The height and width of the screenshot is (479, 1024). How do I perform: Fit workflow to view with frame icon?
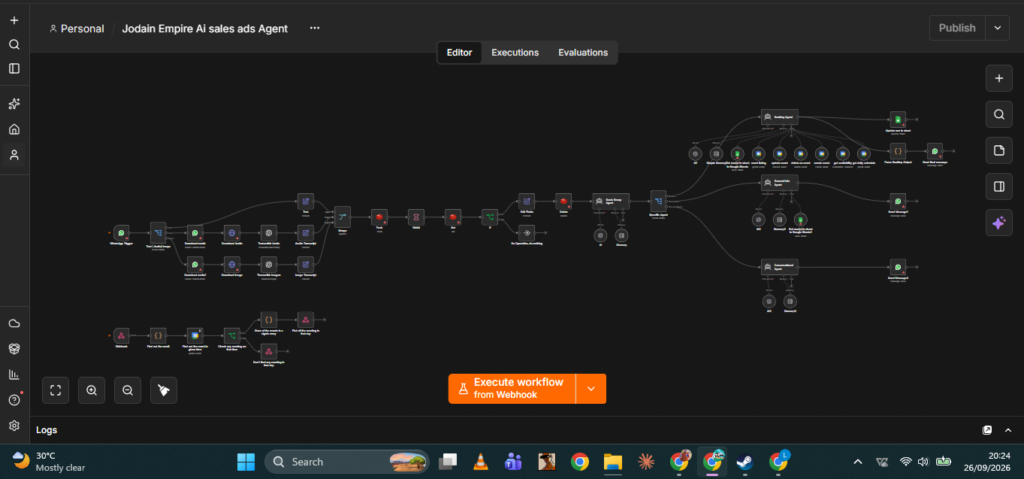(x=56, y=390)
